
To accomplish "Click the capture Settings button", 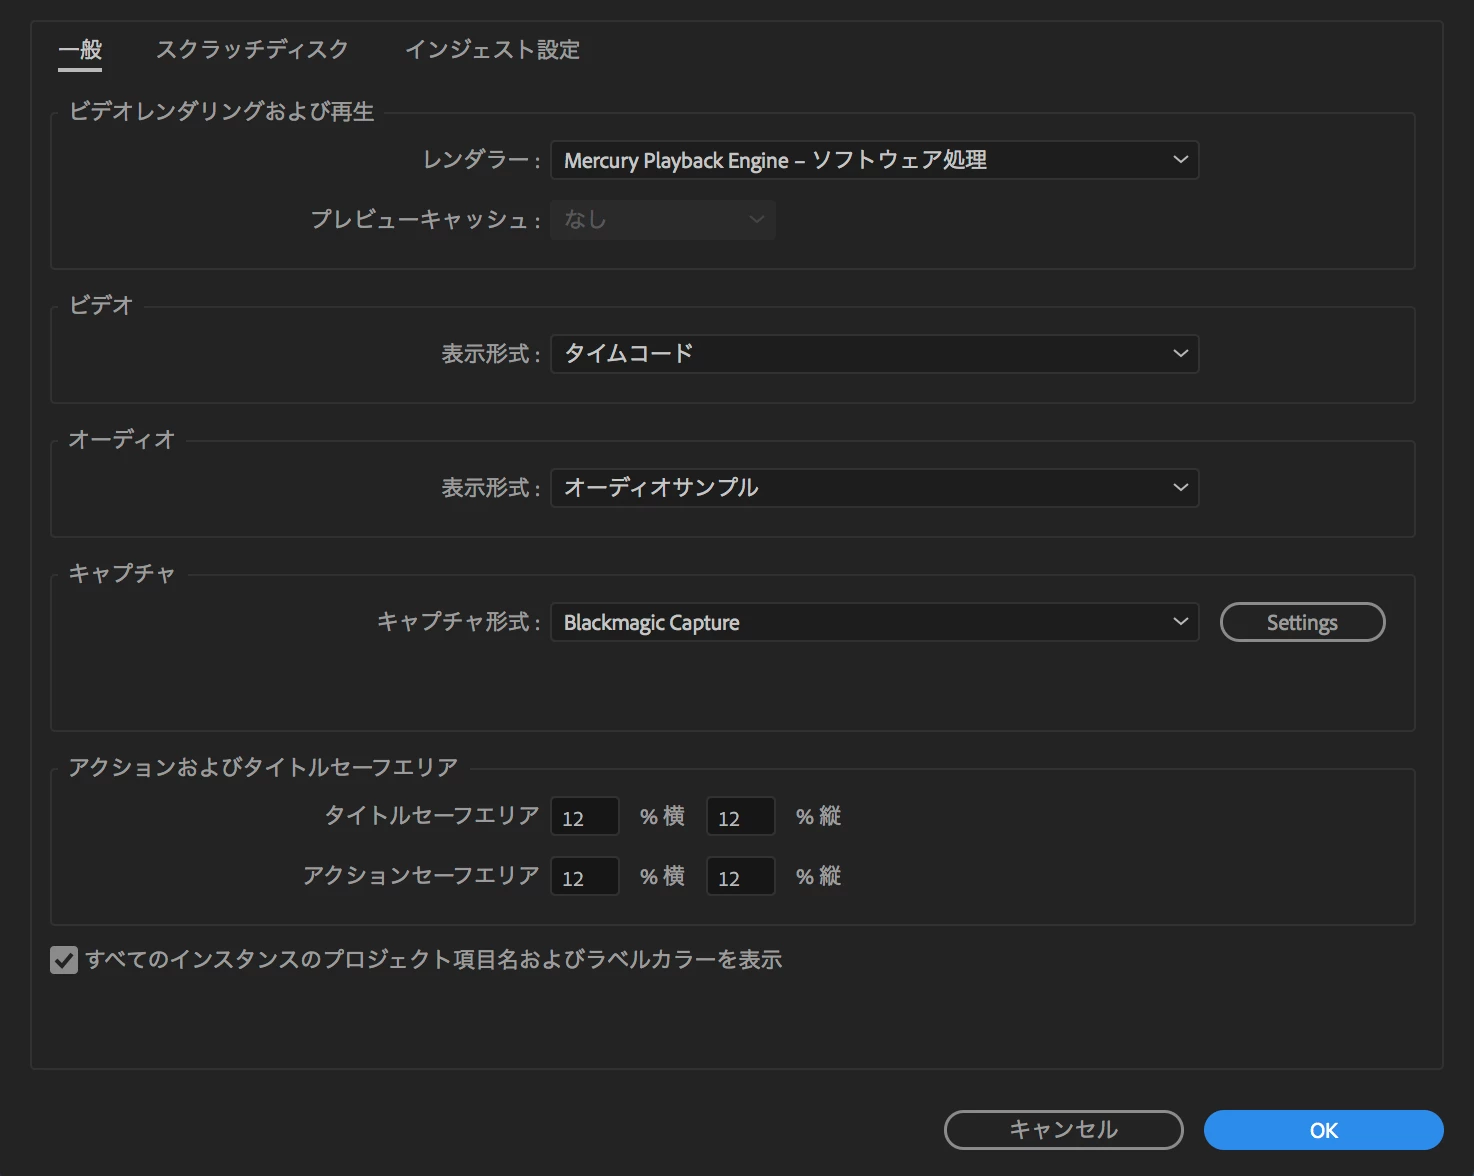I will (1302, 622).
